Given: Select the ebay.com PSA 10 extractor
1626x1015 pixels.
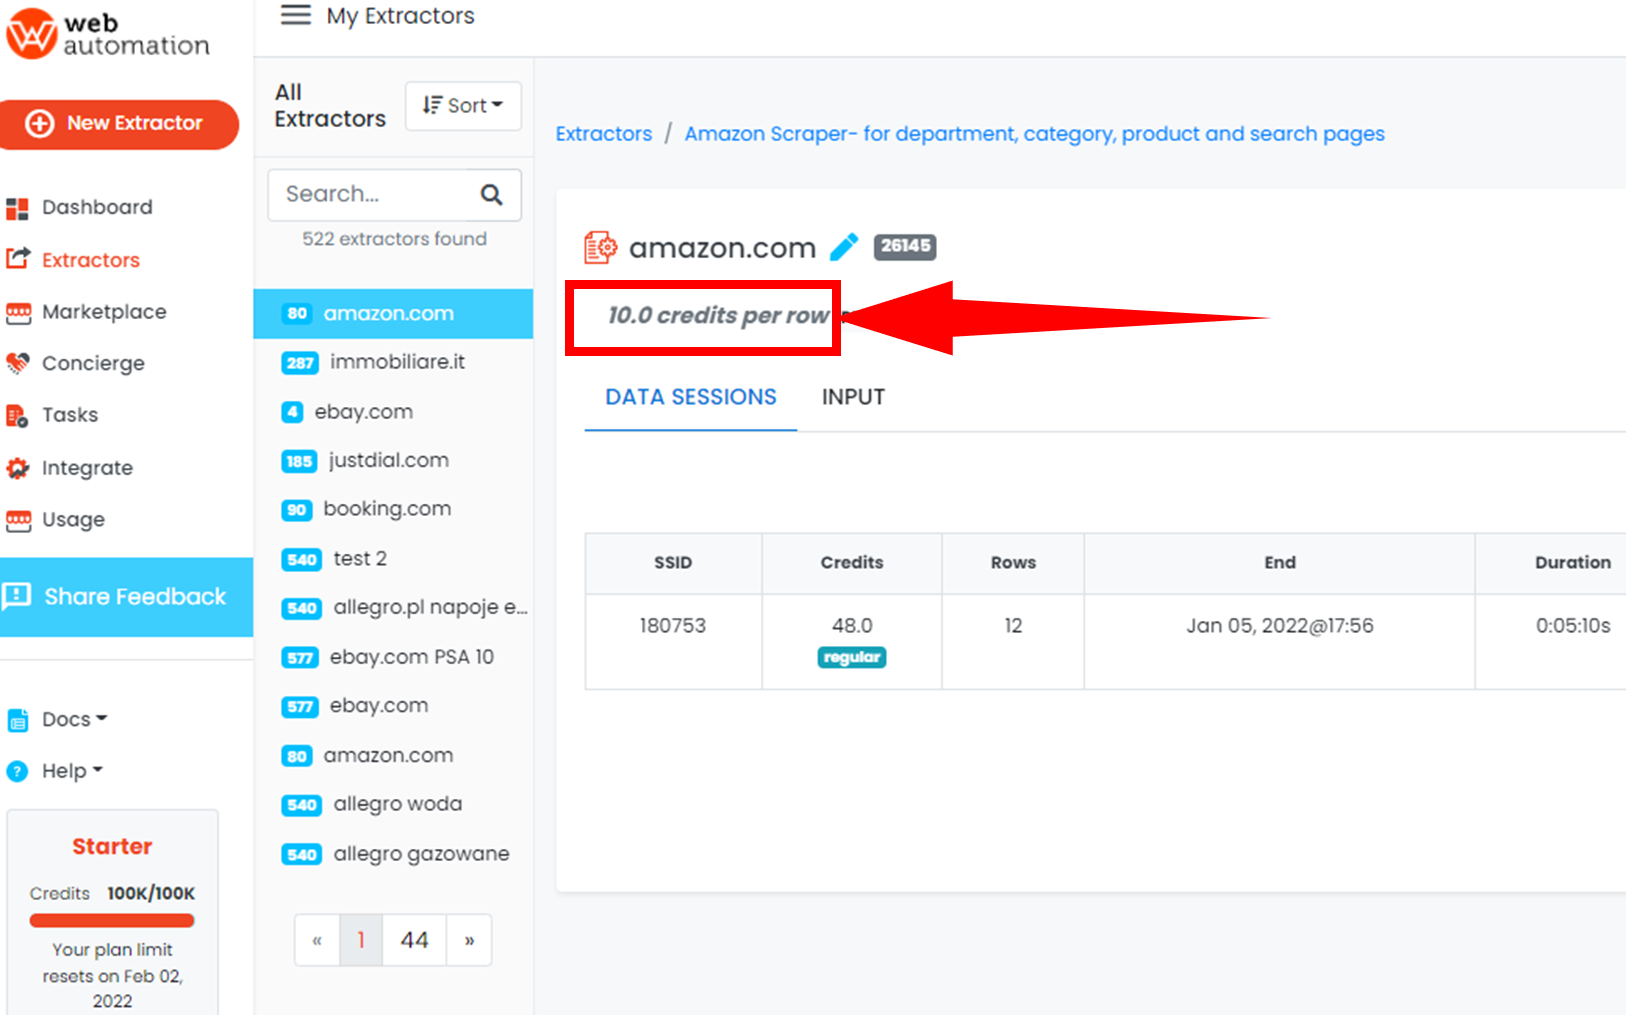Looking at the screenshot, I should 411,657.
